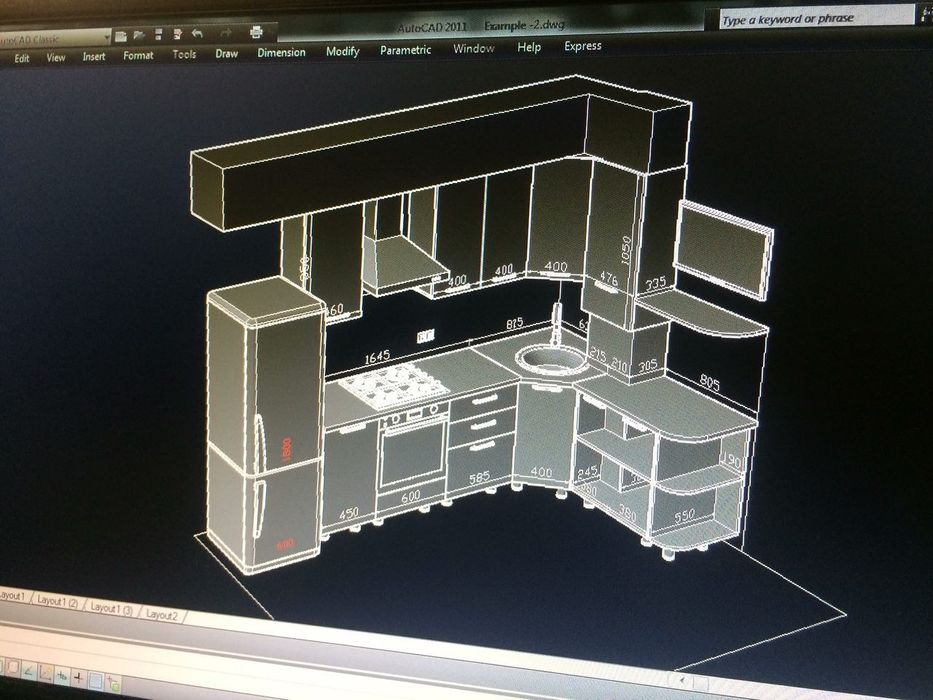
Task: Open the Express menu
Action: 583,46
